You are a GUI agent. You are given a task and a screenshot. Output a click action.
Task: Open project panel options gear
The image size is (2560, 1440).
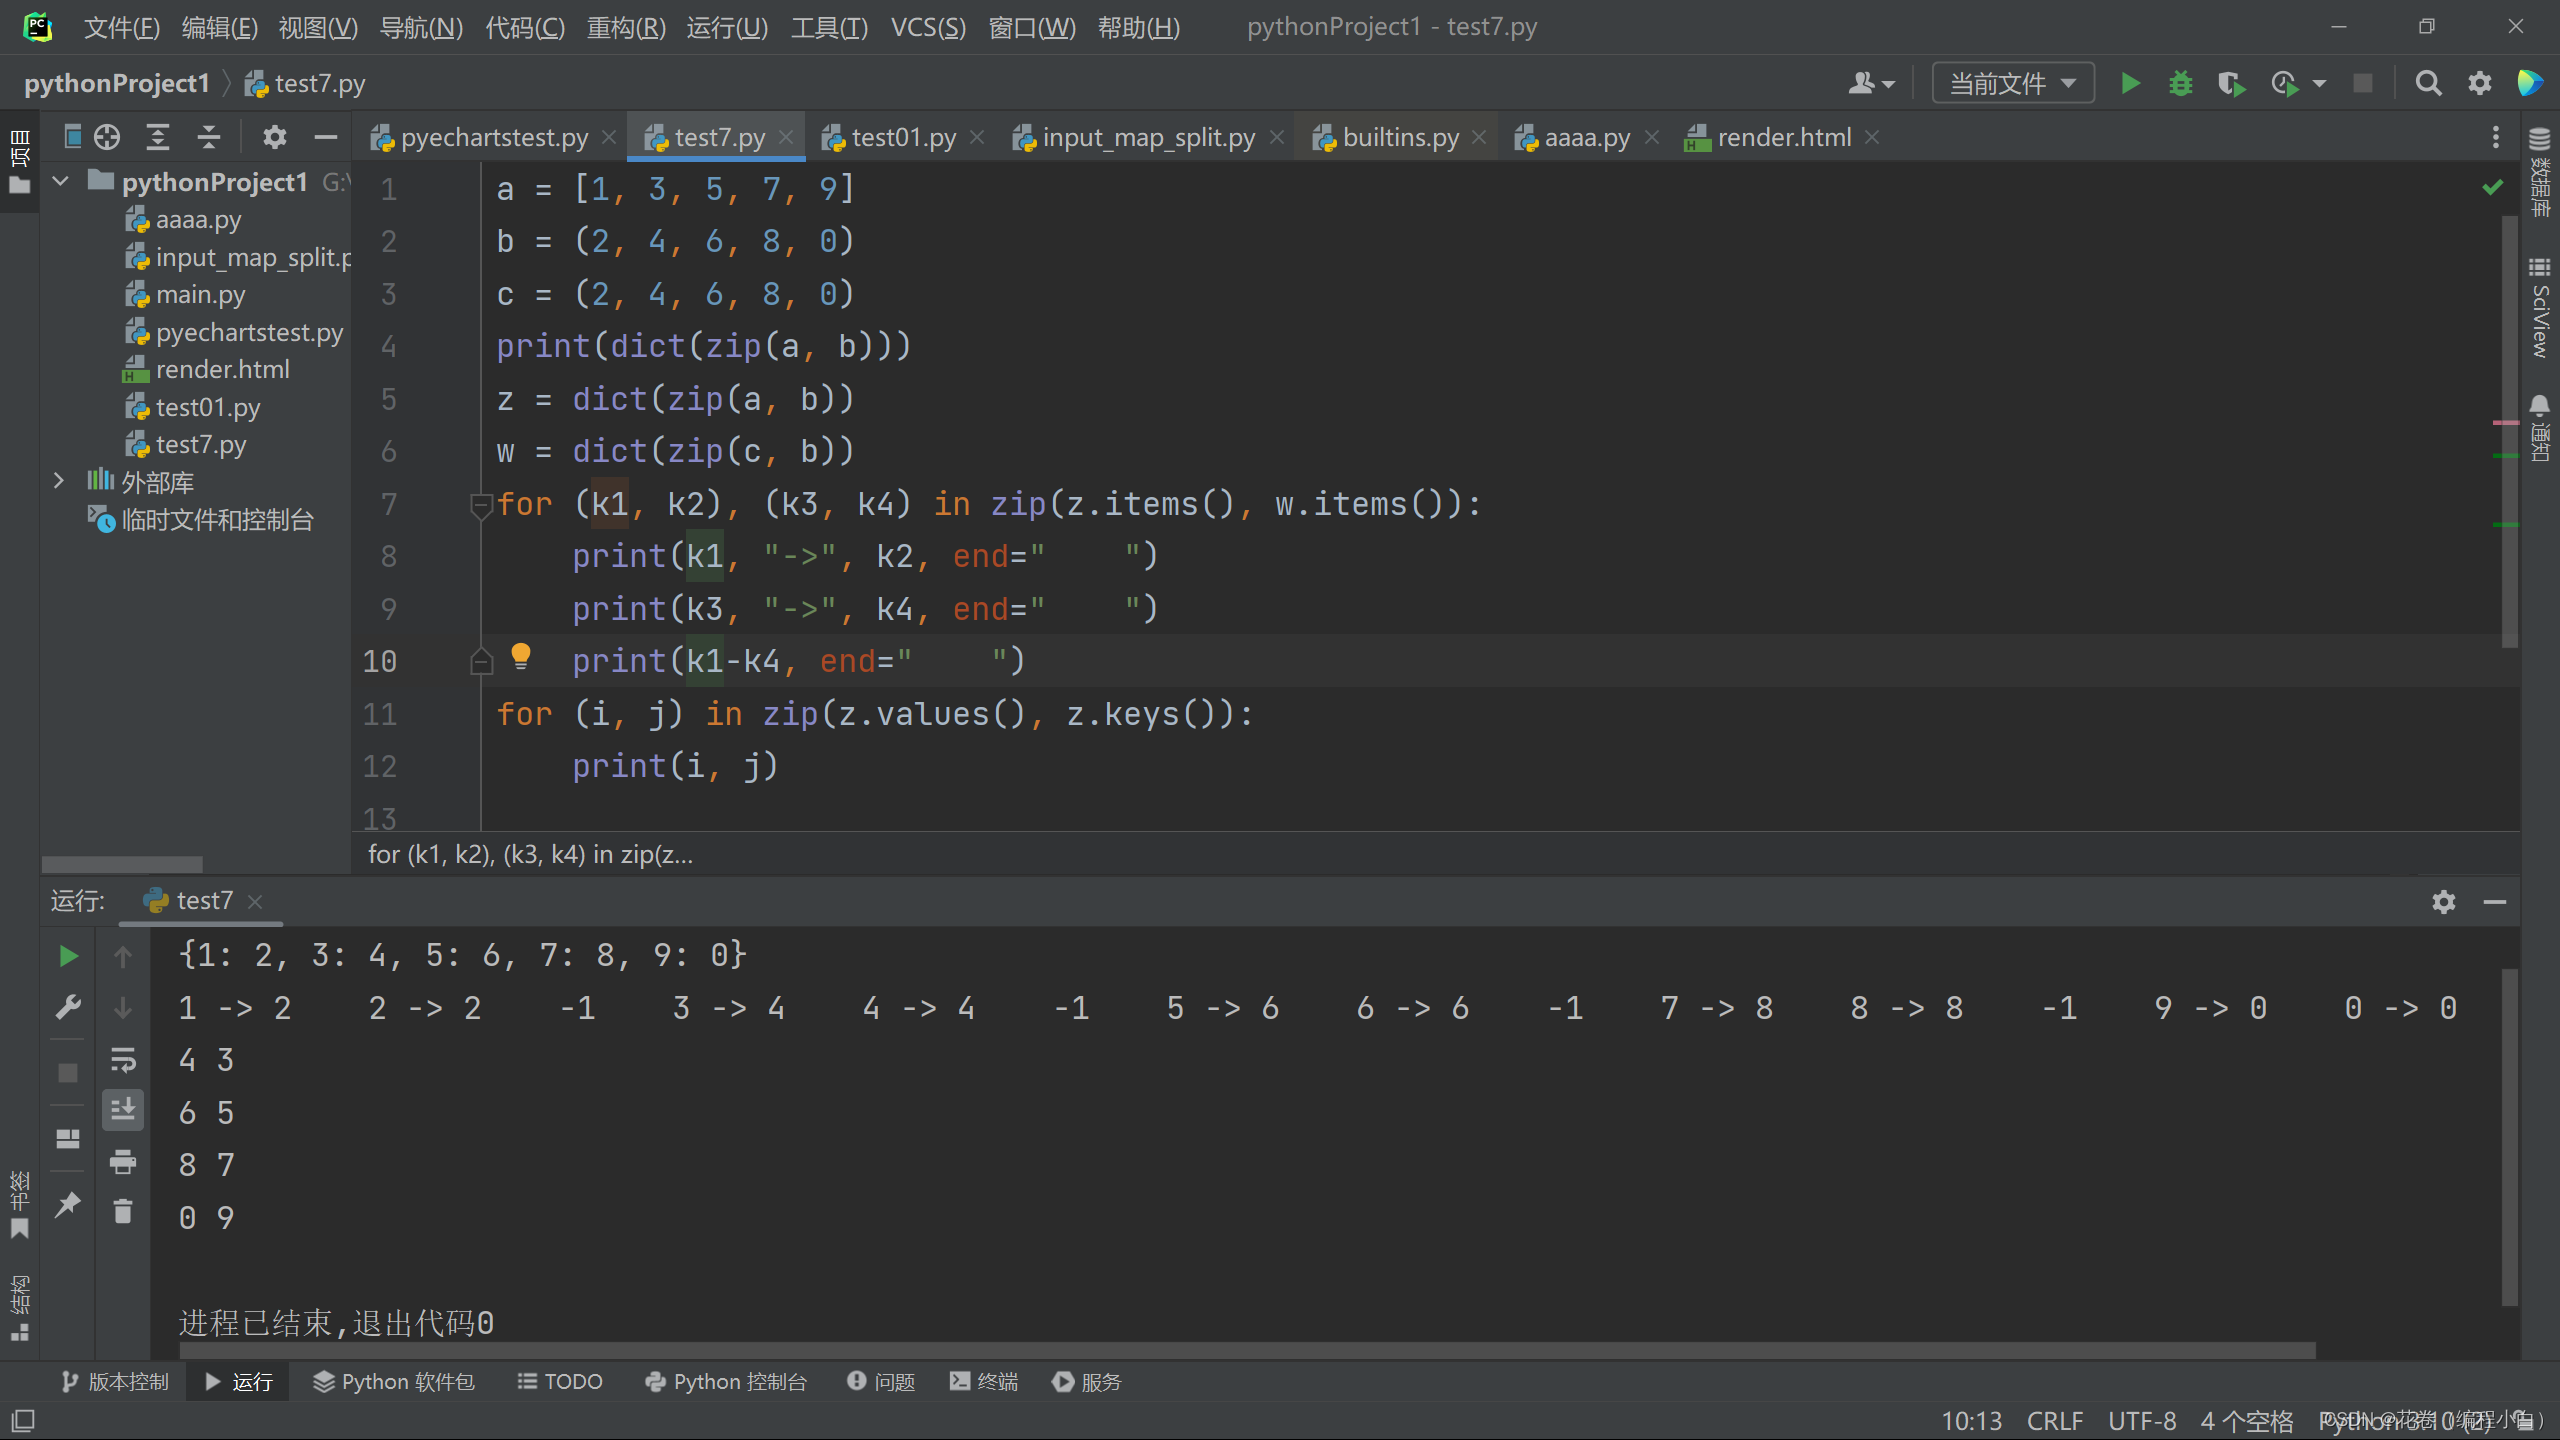point(274,137)
